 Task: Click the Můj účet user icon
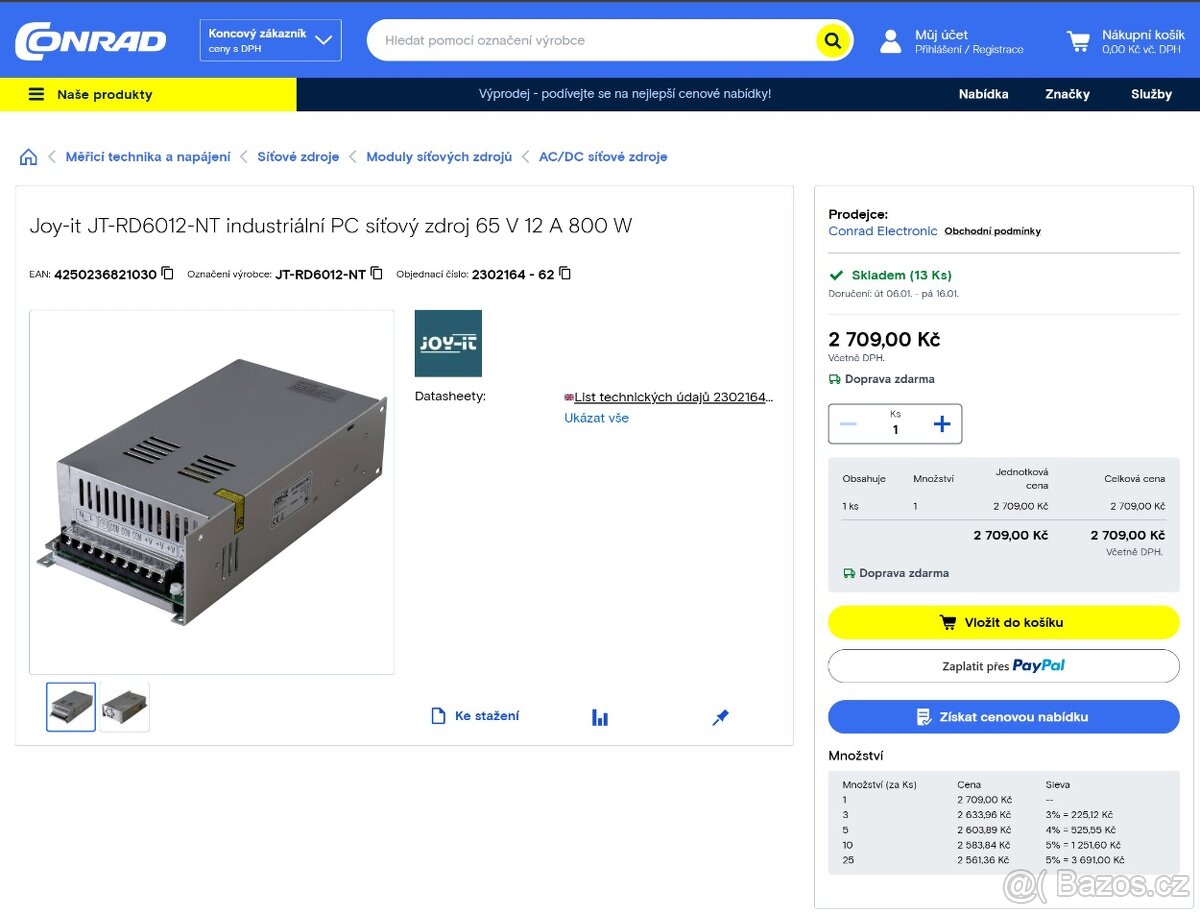point(890,40)
